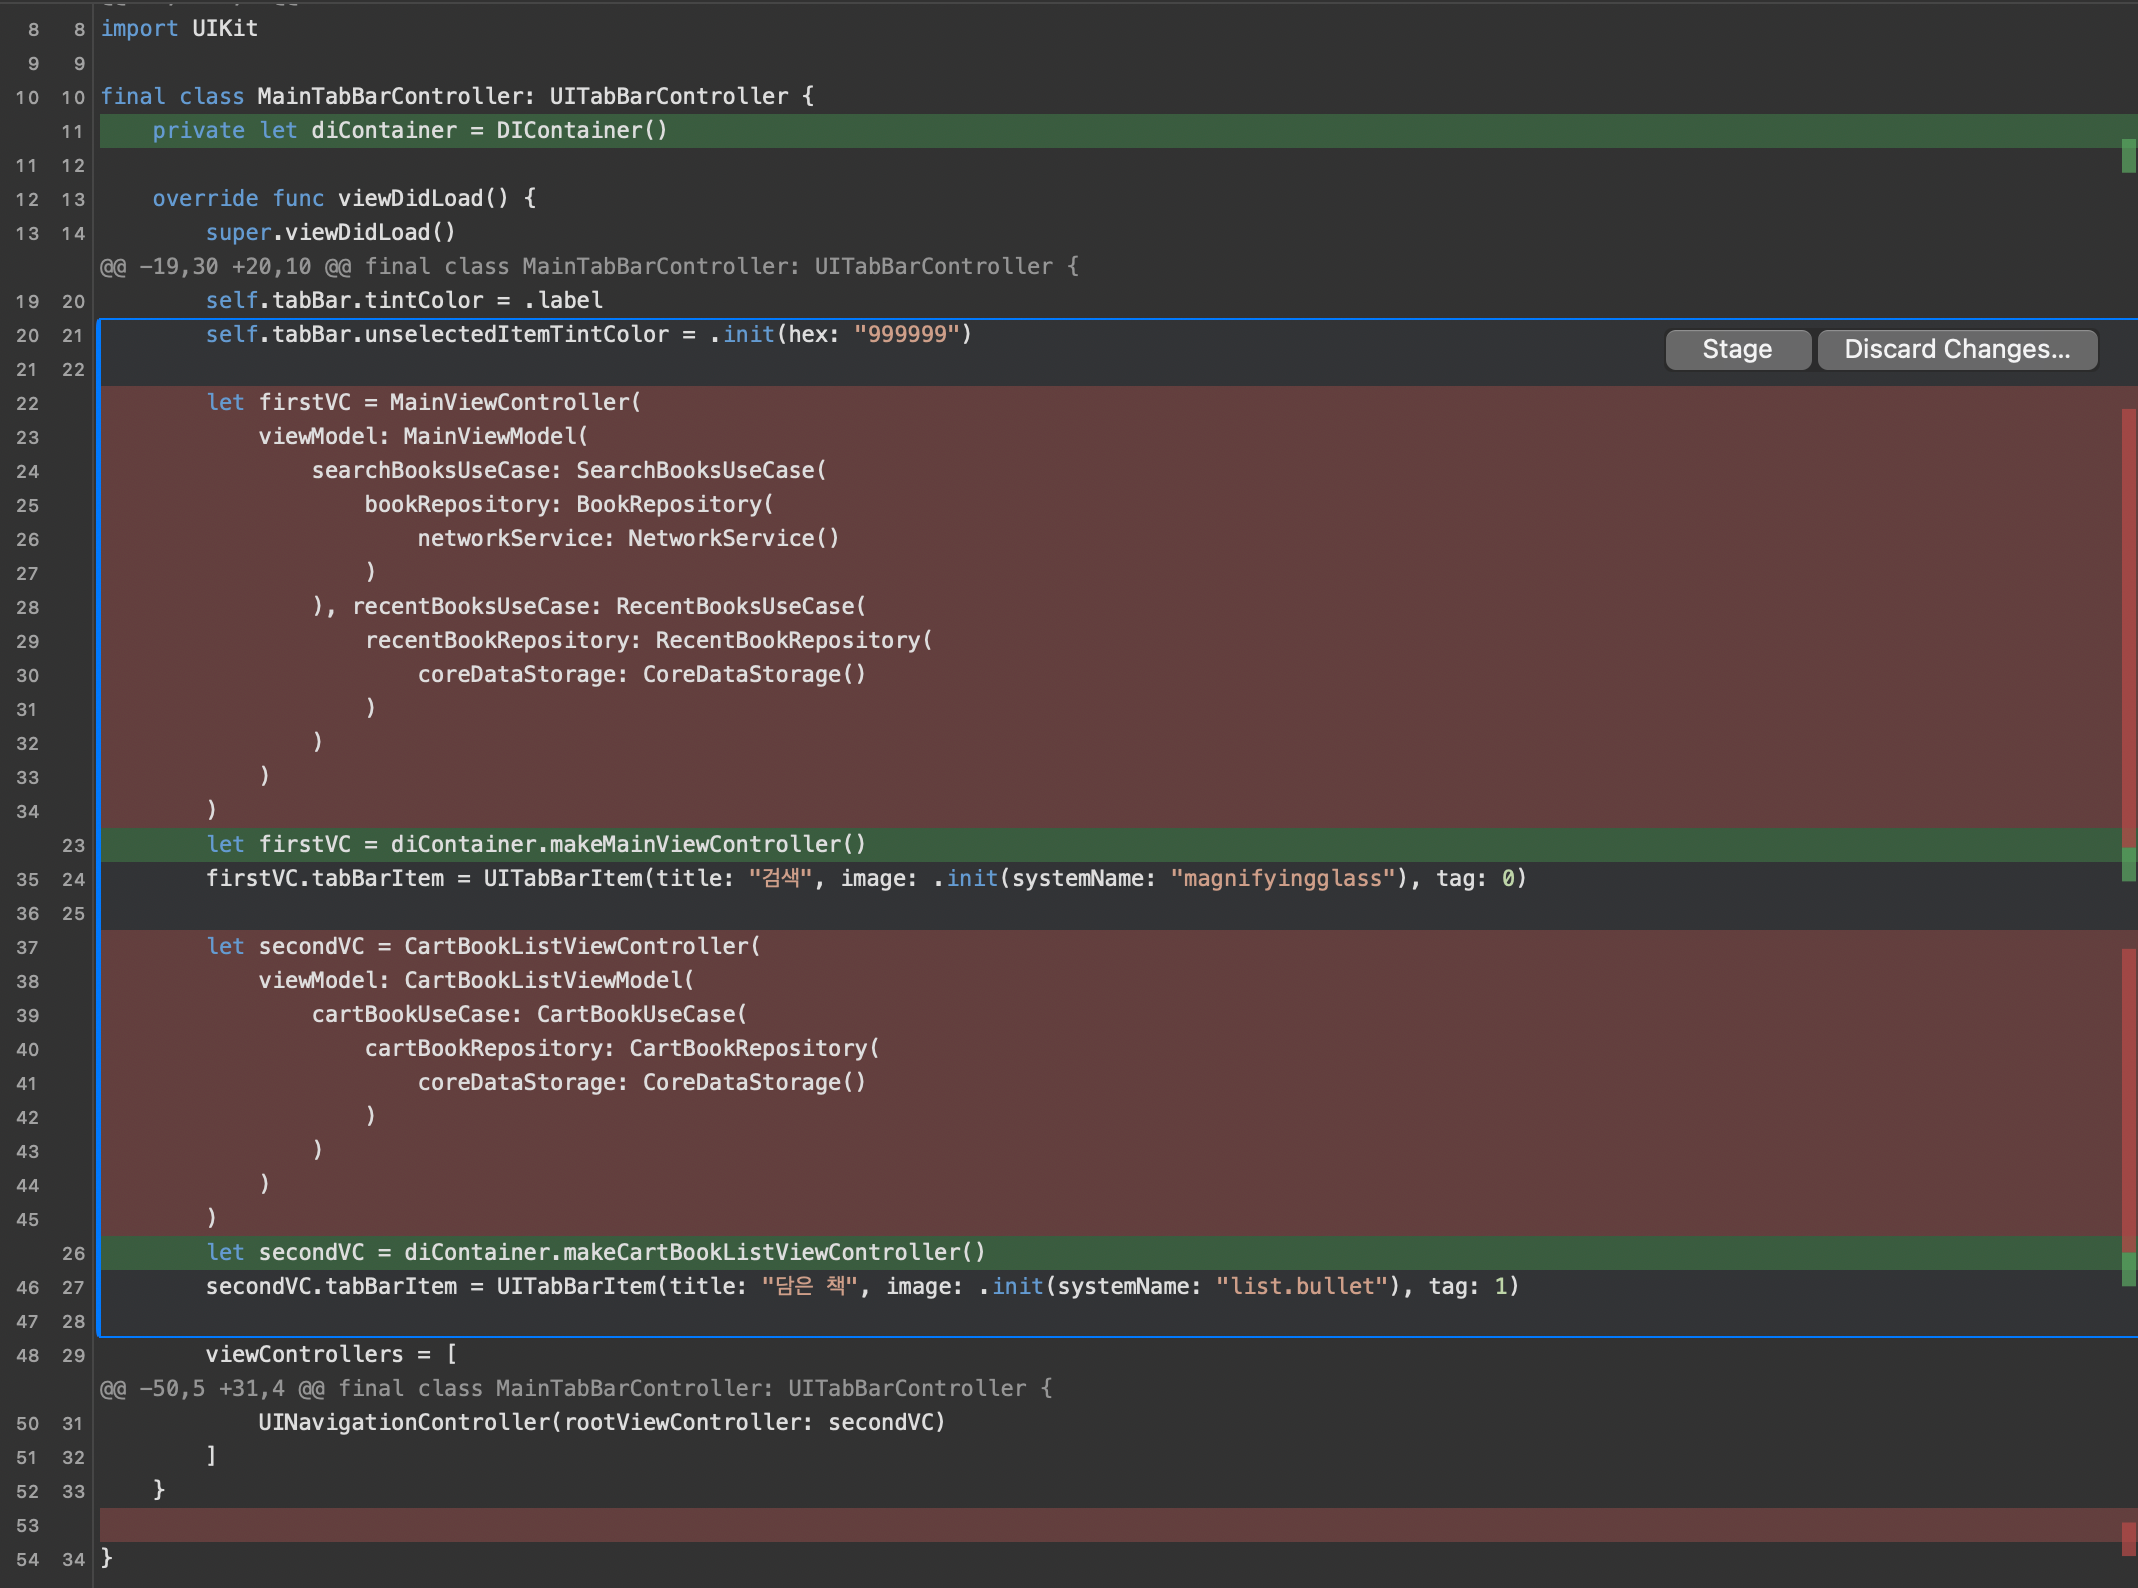Click green change marker beside diContainer line

pos(2128,155)
